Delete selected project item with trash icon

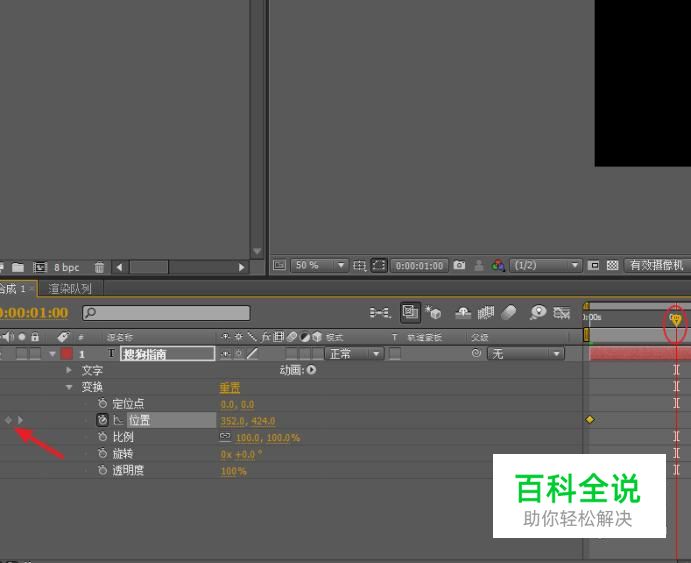pos(99,267)
